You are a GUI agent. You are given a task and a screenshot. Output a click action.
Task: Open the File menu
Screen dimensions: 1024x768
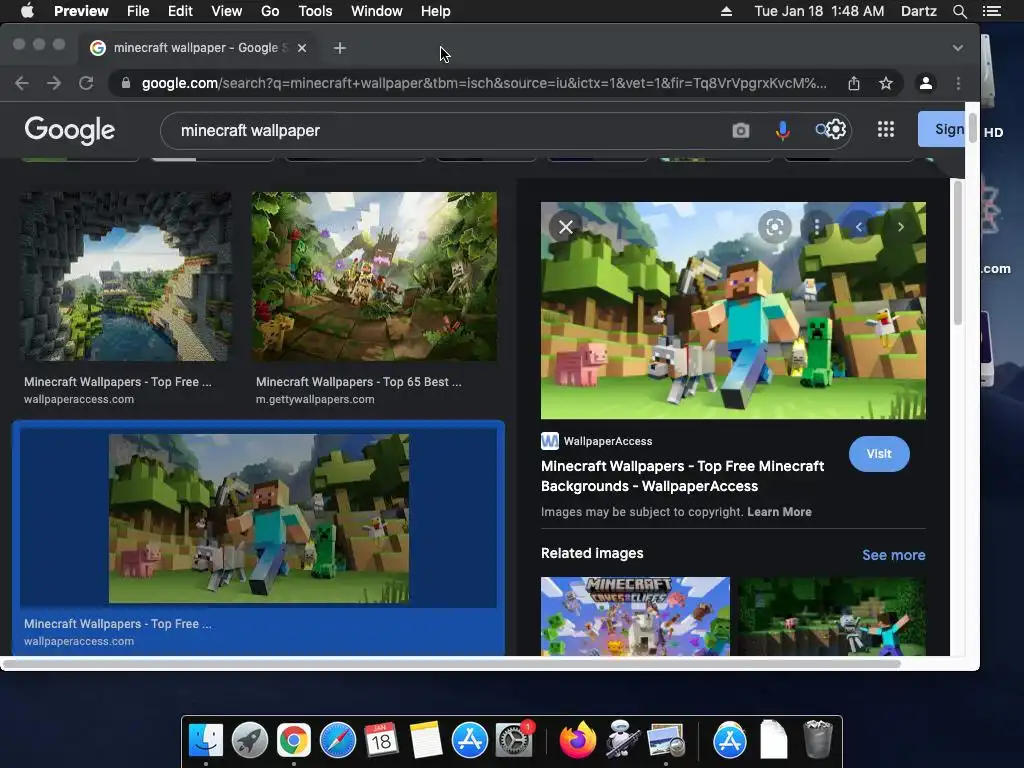(x=138, y=11)
